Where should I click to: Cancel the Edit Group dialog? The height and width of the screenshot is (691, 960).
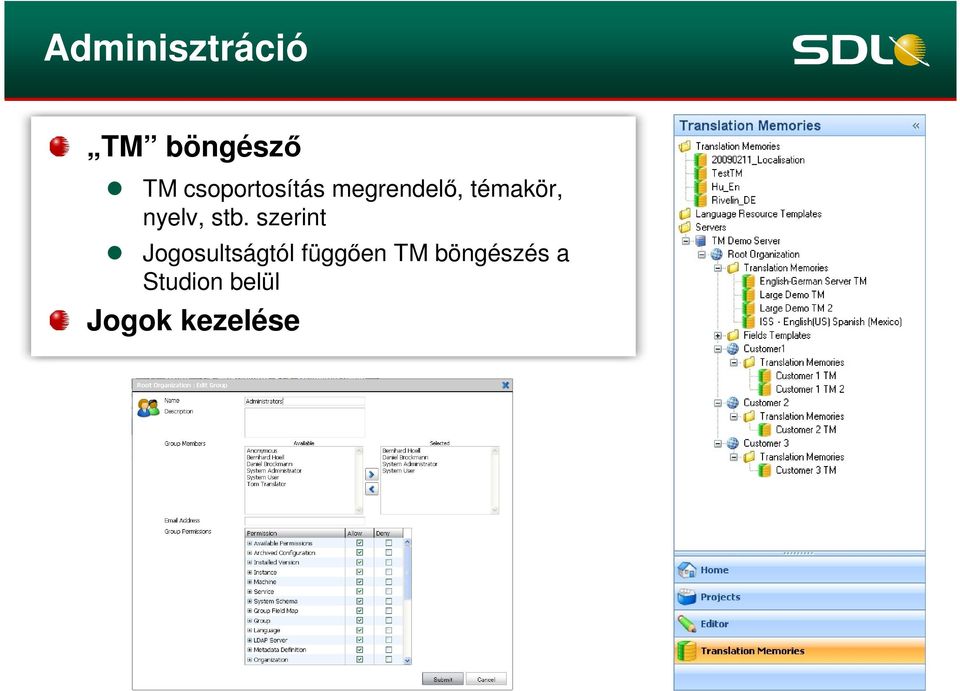[x=486, y=679]
